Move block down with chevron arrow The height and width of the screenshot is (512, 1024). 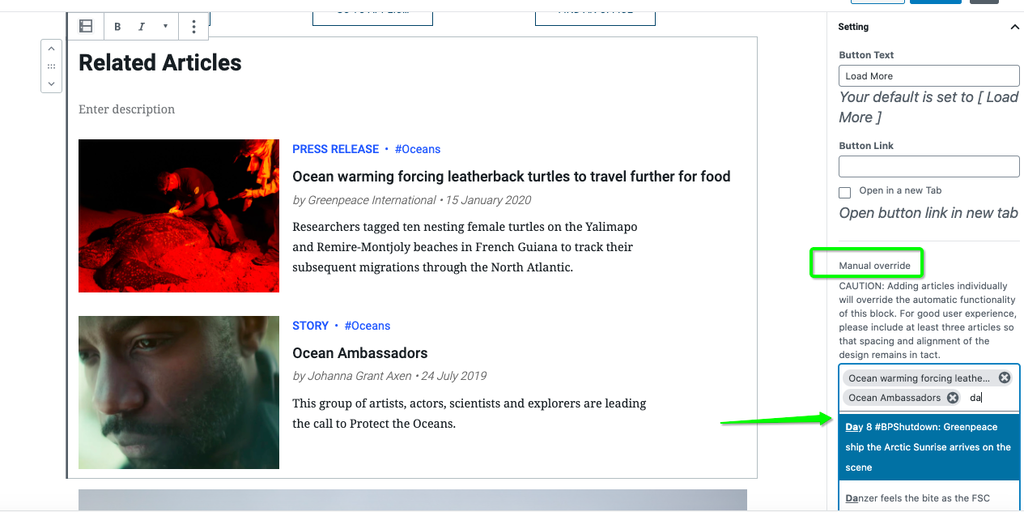(x=51, y=84)
